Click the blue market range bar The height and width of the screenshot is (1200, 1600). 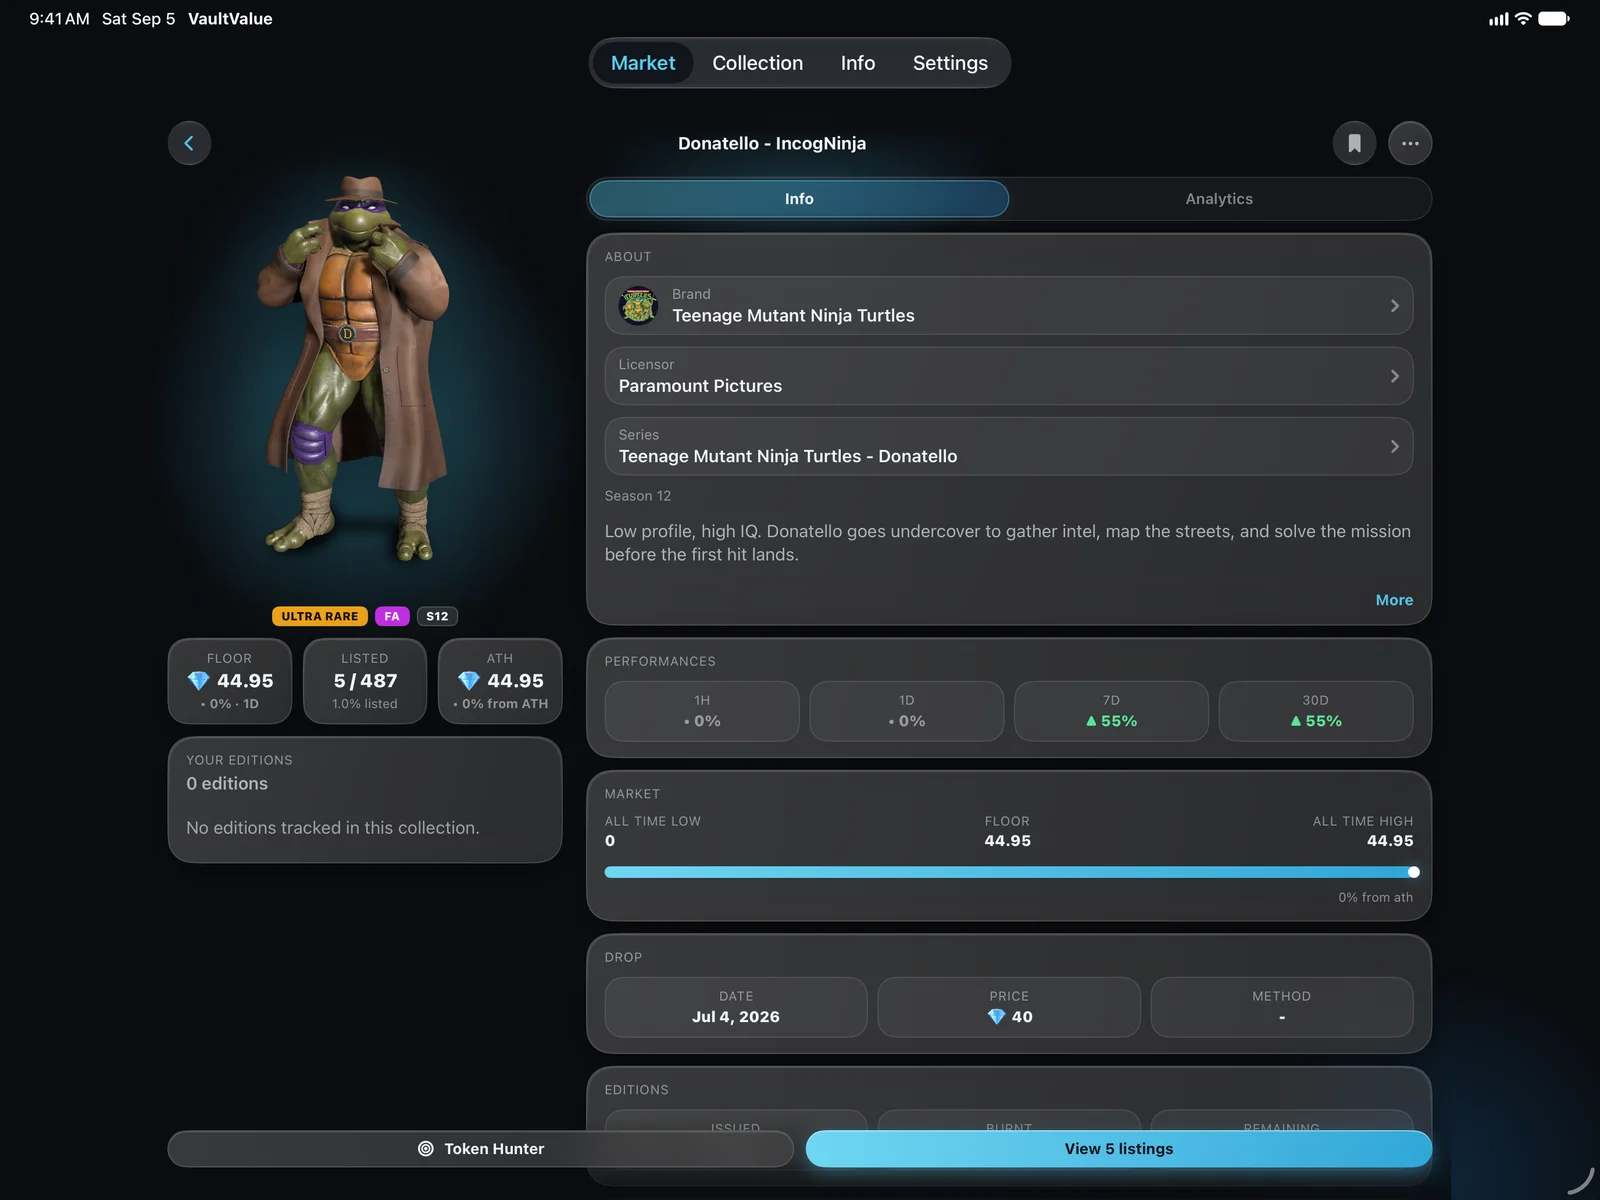pyautogui.click(x=1008, y=872)
